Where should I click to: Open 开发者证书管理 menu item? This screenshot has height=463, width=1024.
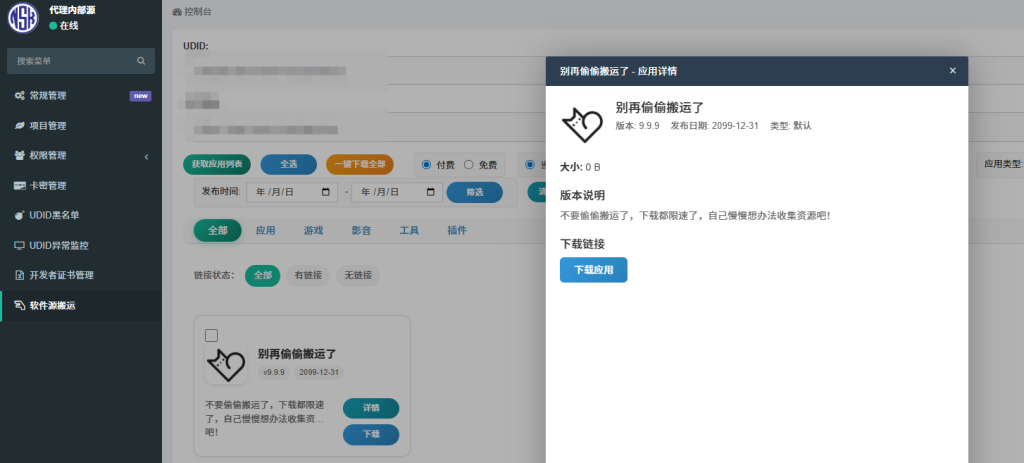(x=81, y=276)
